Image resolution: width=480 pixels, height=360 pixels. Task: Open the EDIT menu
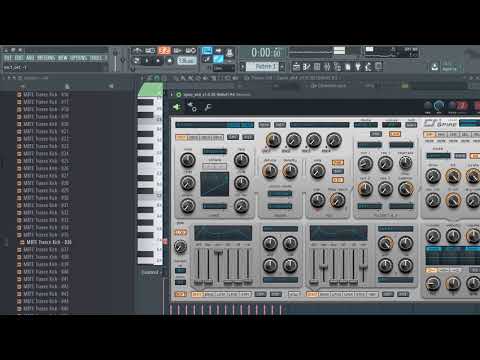click(19, 58)
